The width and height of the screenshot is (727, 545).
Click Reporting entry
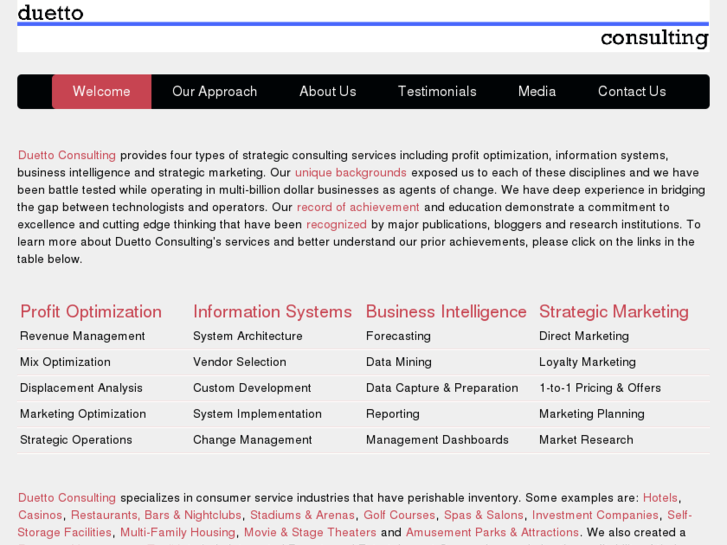point(393,414)
